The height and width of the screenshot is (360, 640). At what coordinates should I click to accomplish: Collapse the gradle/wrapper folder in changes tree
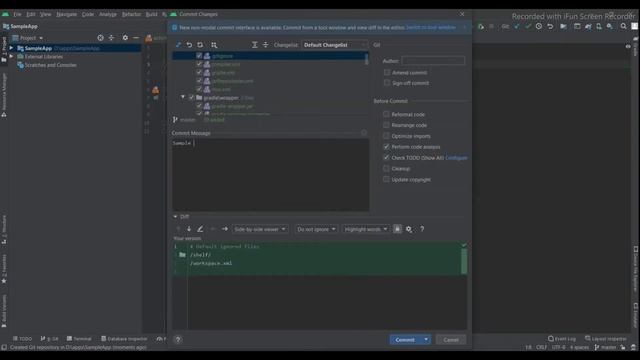[x=183, y=98]
